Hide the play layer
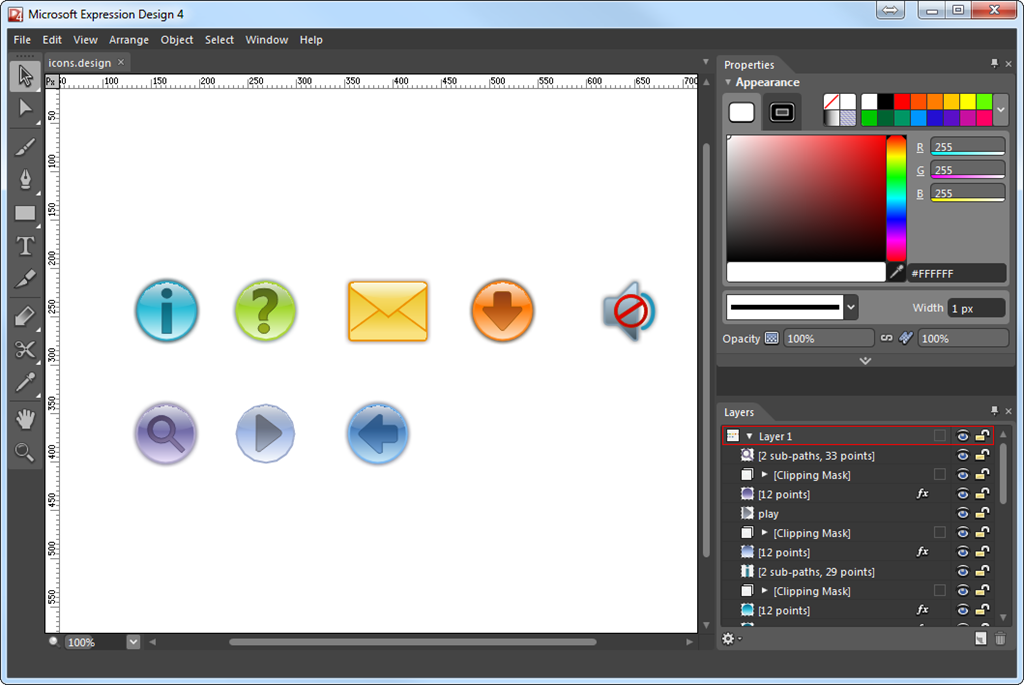The height and width of the screenshot is (685, 1024). pyautogui.click(x=963, y=513)
